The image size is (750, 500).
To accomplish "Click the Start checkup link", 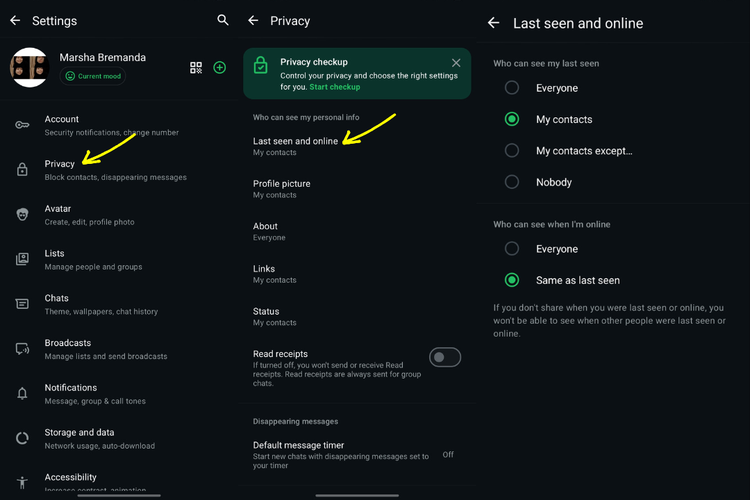I will pyautogui.click(x=334, y=87).
